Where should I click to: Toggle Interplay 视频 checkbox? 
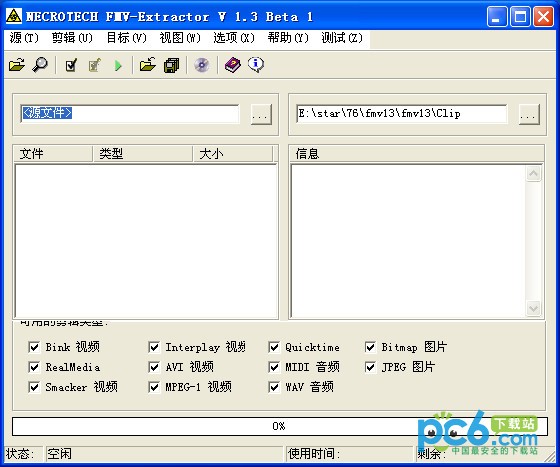point(154,347)
